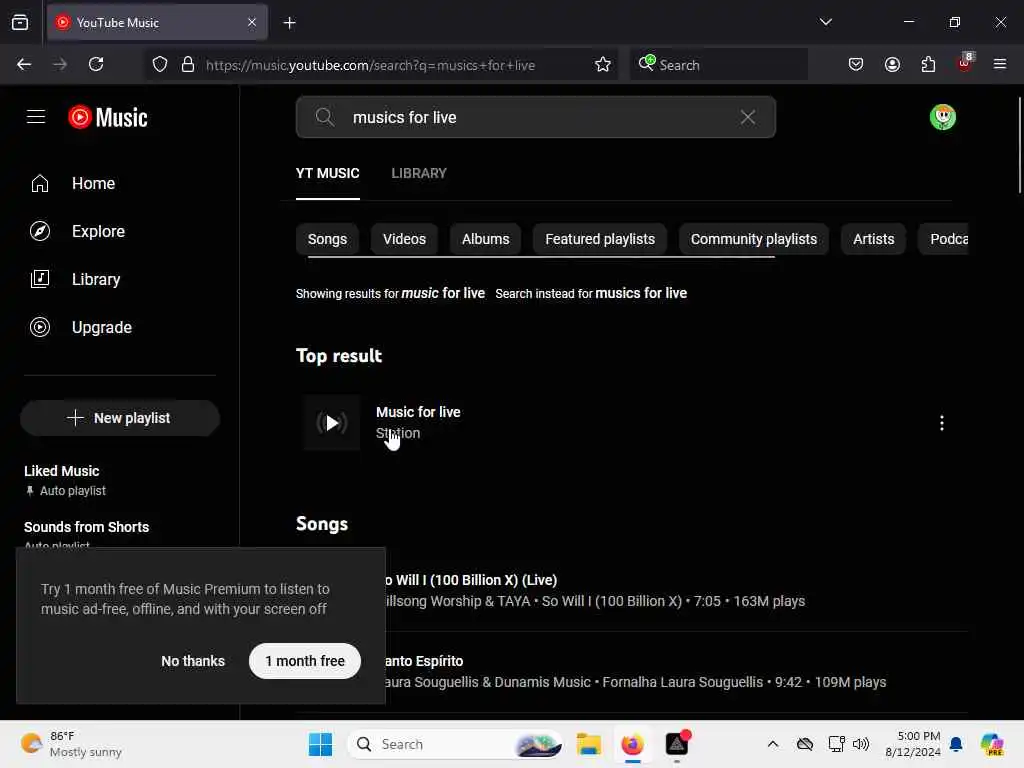The height and width of the screenshot is (768, 1024).
Task: Open the weather widget showing 86°F
Action: coord(72,744)
